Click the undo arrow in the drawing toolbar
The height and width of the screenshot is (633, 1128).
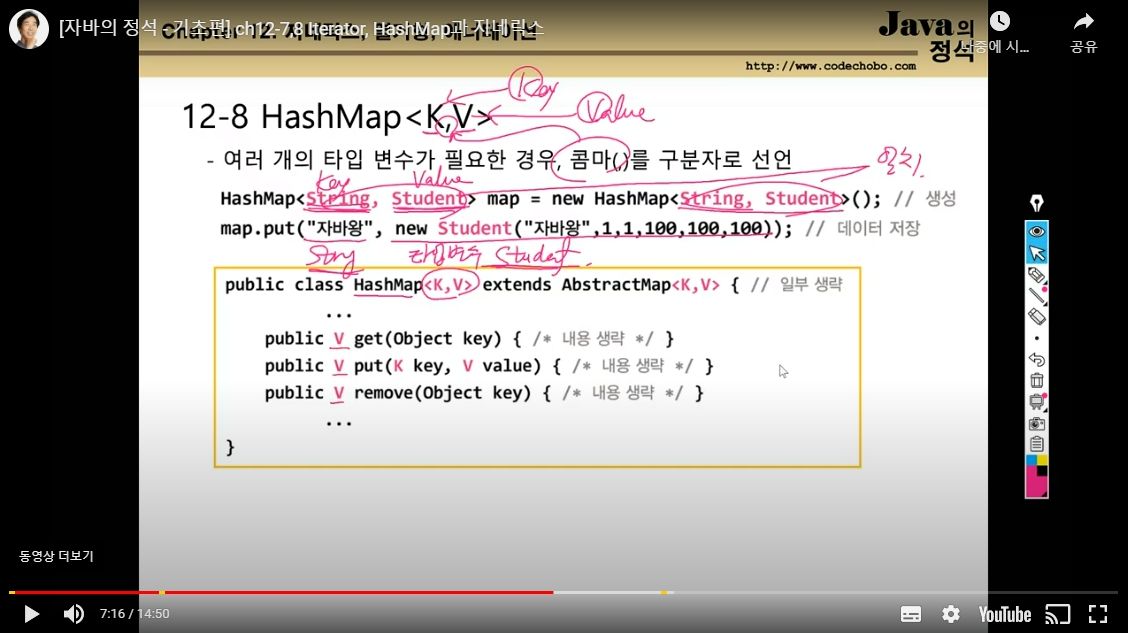[x=1037, y=359]
